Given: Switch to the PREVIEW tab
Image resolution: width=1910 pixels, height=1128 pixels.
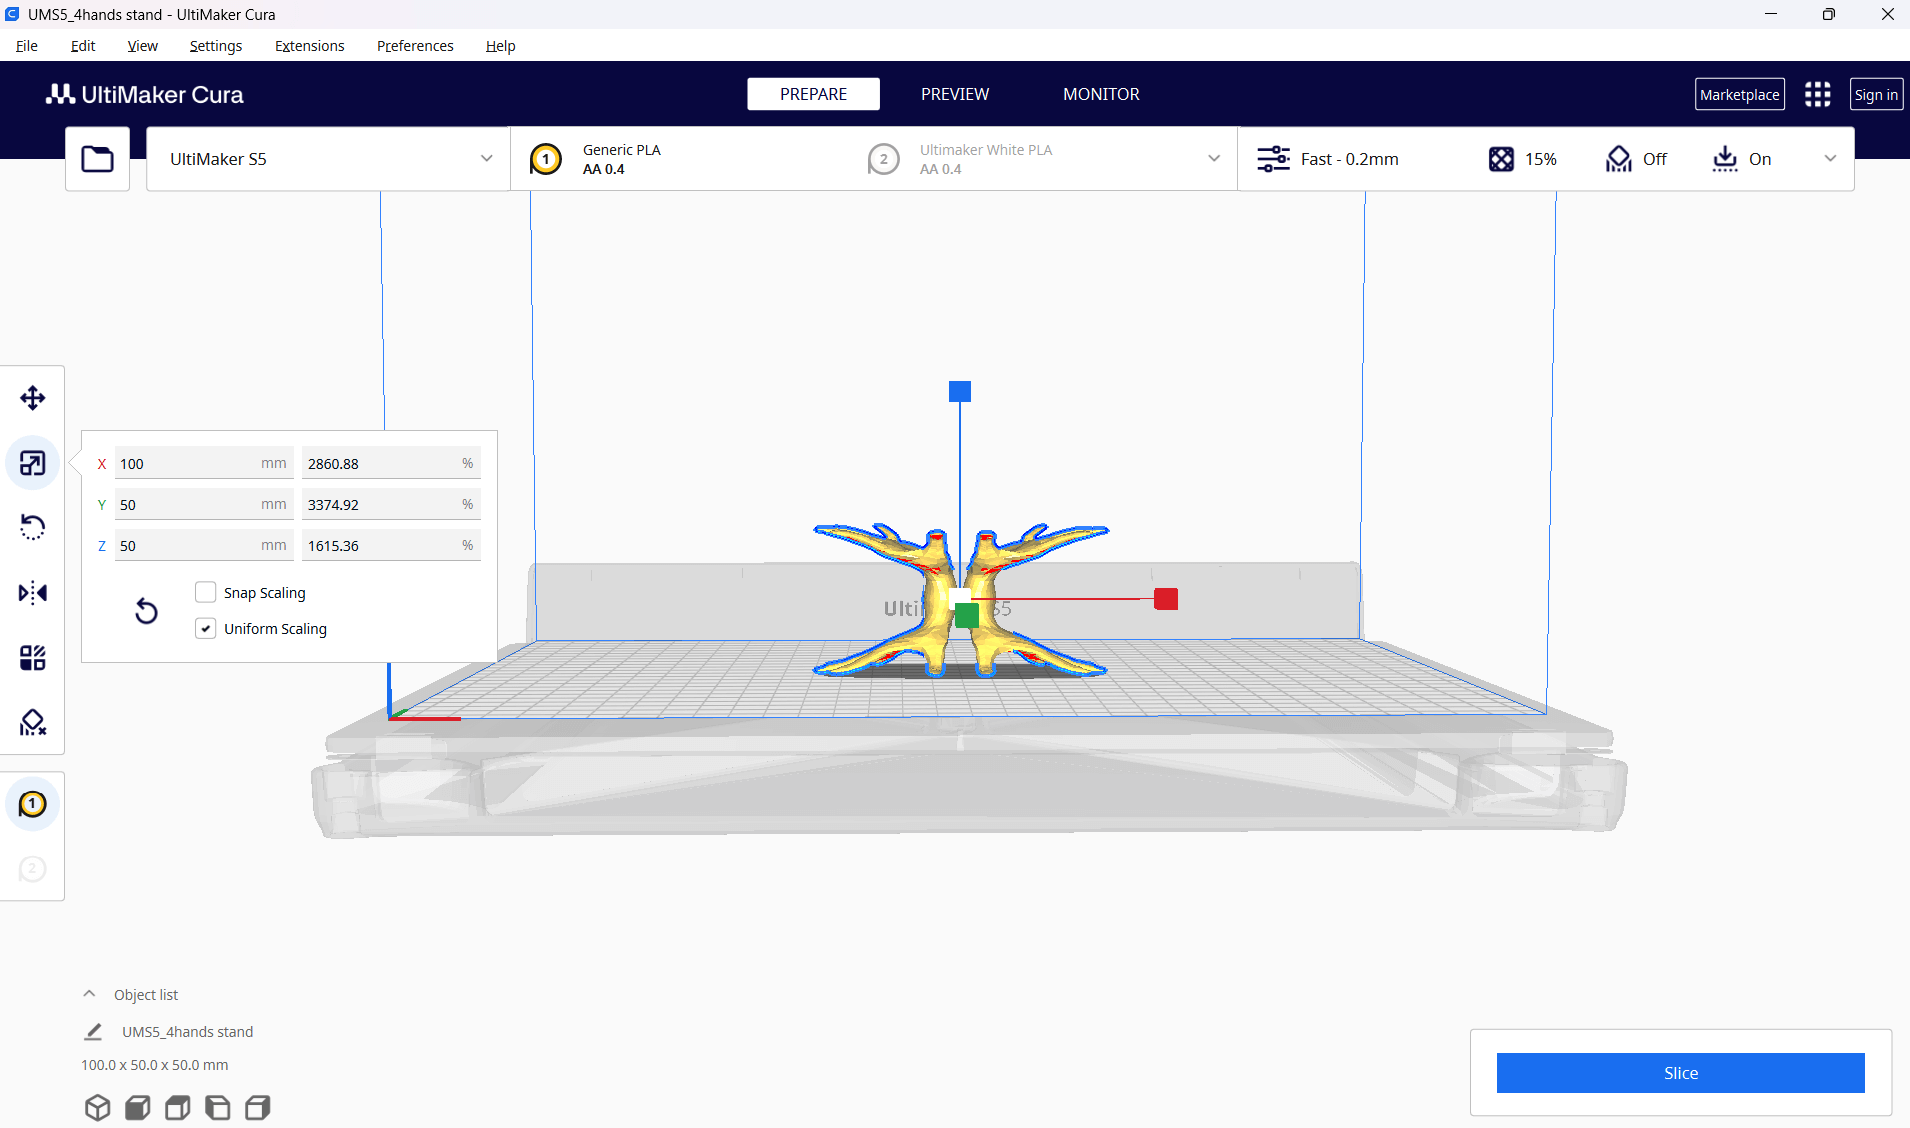Looking at the screenshot, I should (x=954, y=94).
